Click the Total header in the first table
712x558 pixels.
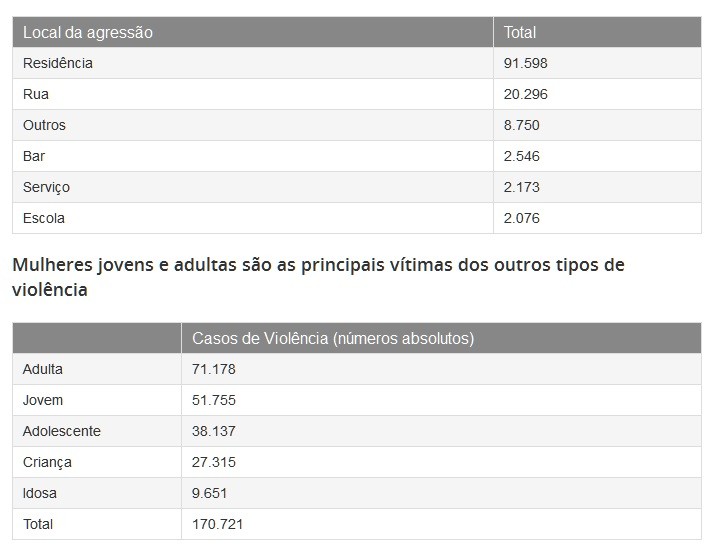pos(520,32)
